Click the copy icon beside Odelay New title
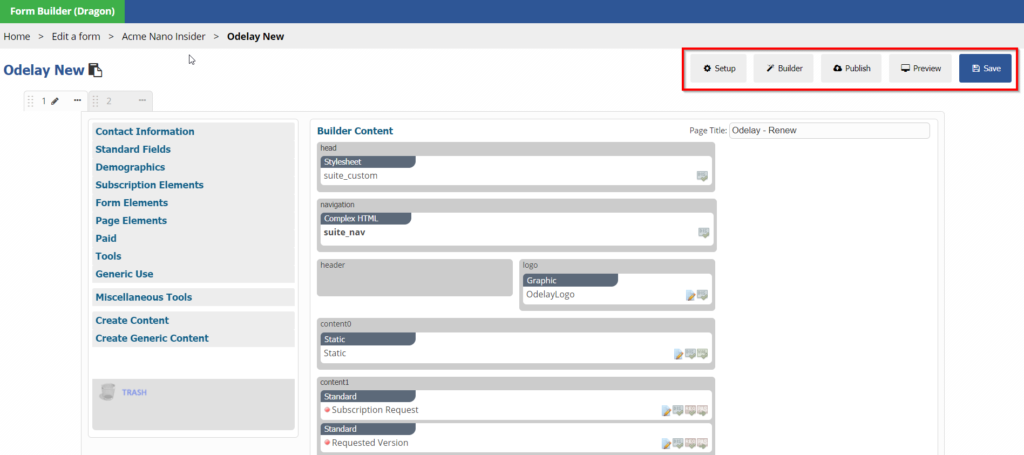 [x=95, y=70]
